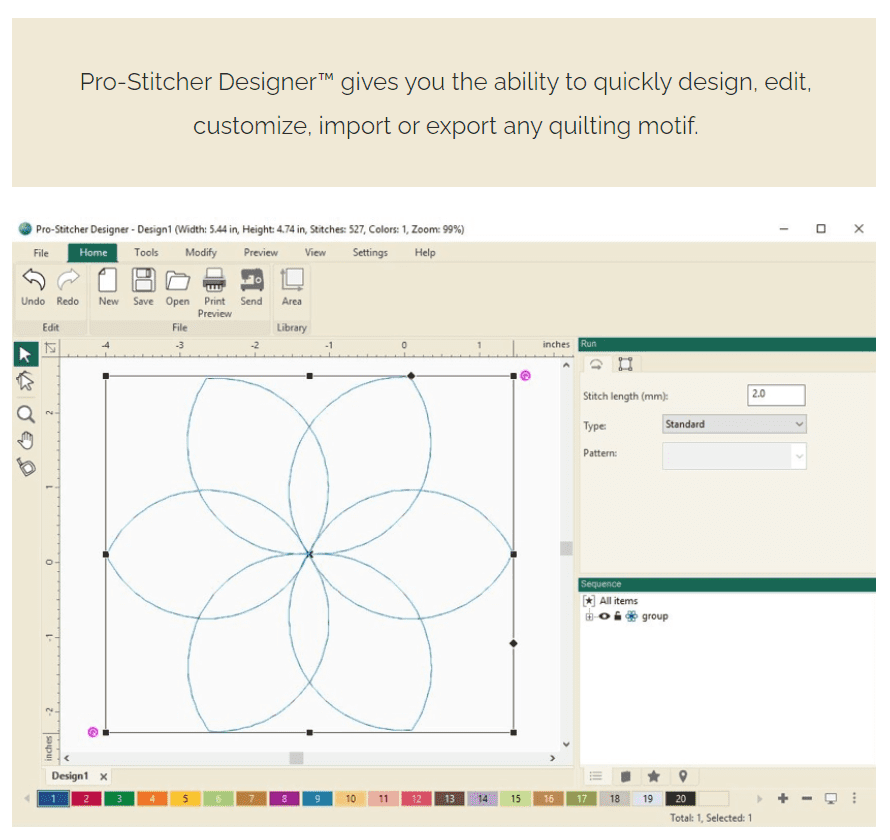Viewport: 890px width, 840px height.
Task: Click the monitor display icon
Action: (830, 799)
